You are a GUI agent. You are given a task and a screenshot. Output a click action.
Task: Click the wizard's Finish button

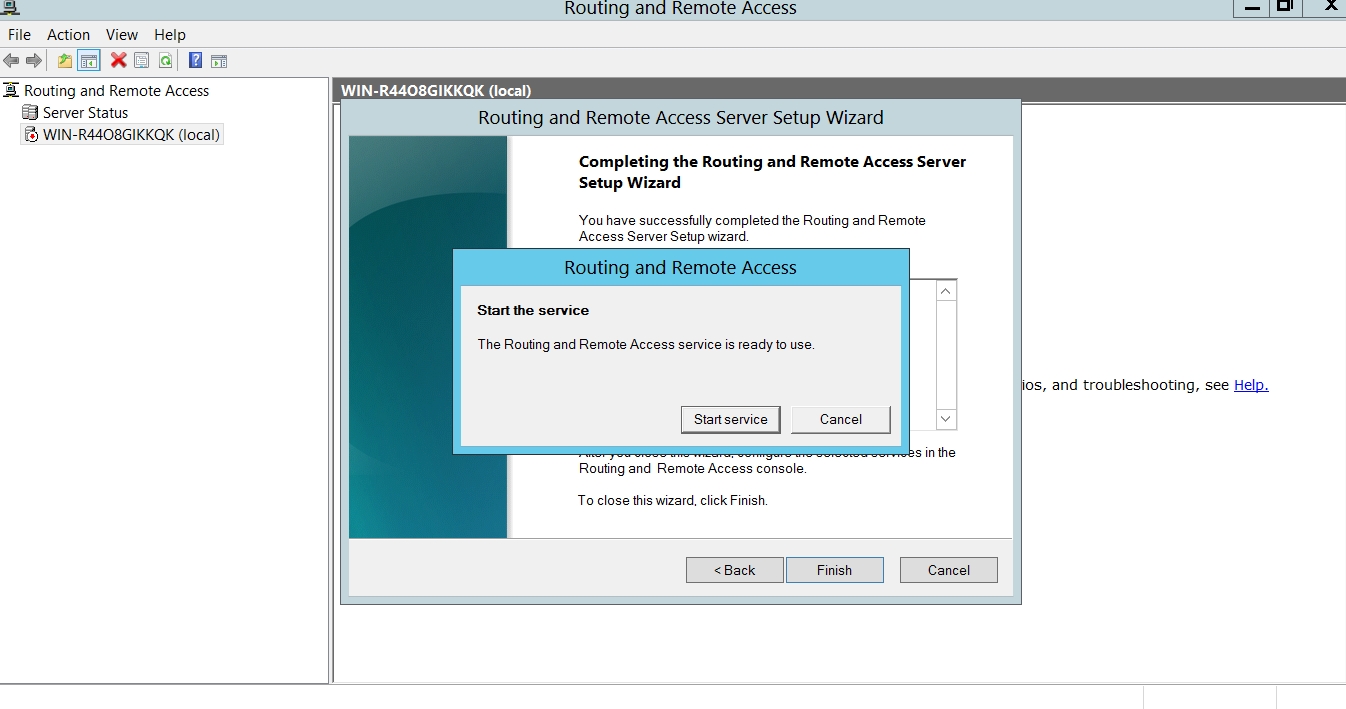coord(834,570)
